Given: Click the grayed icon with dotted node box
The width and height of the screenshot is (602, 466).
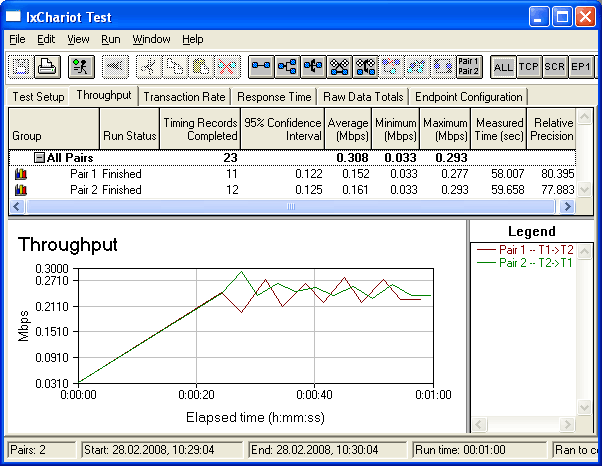Looking at the screenshot, I should tap(443, 67).
